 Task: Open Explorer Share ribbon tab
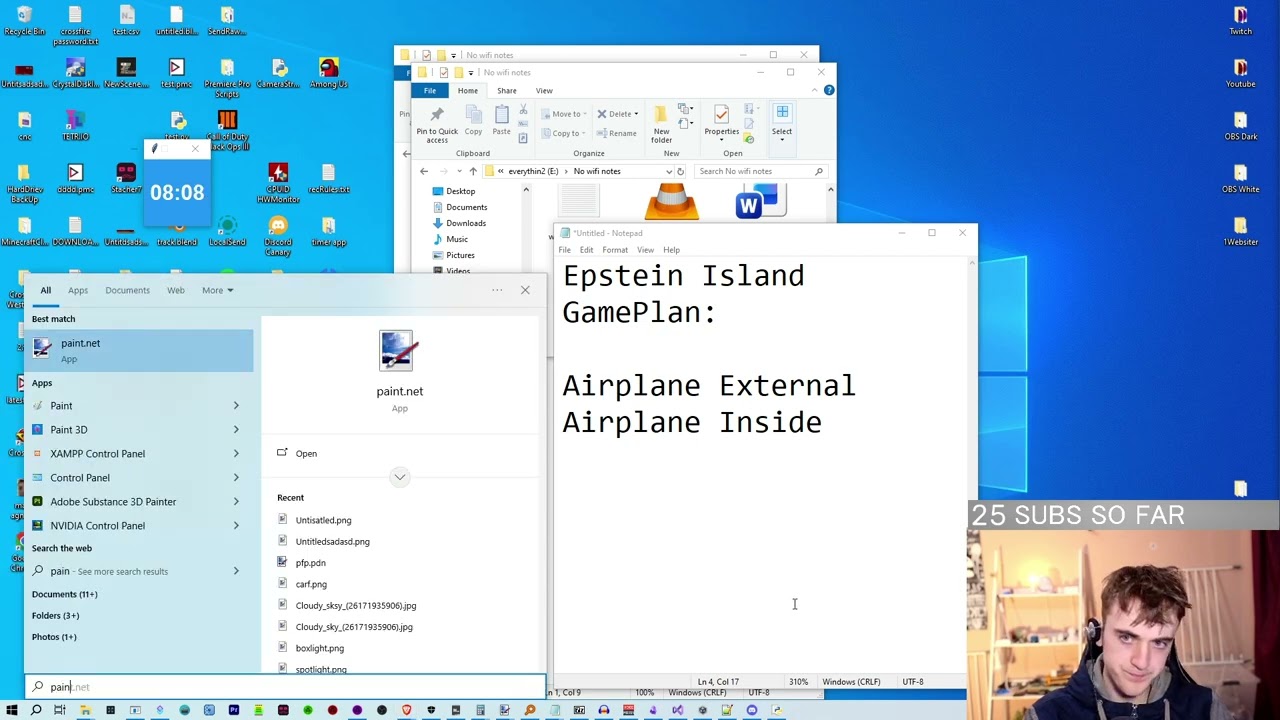tap(507, 91)
